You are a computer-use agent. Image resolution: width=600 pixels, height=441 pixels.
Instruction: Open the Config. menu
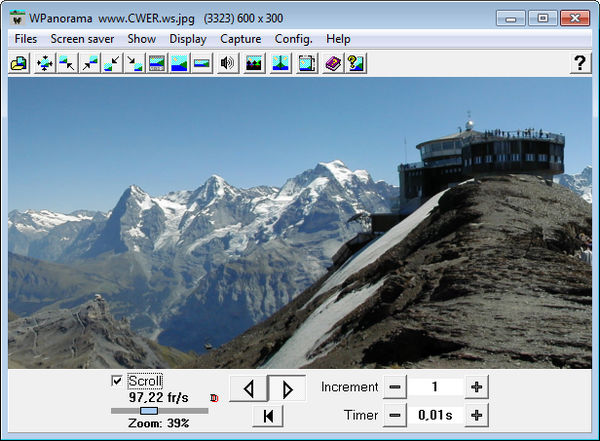(x=293, y=39)
